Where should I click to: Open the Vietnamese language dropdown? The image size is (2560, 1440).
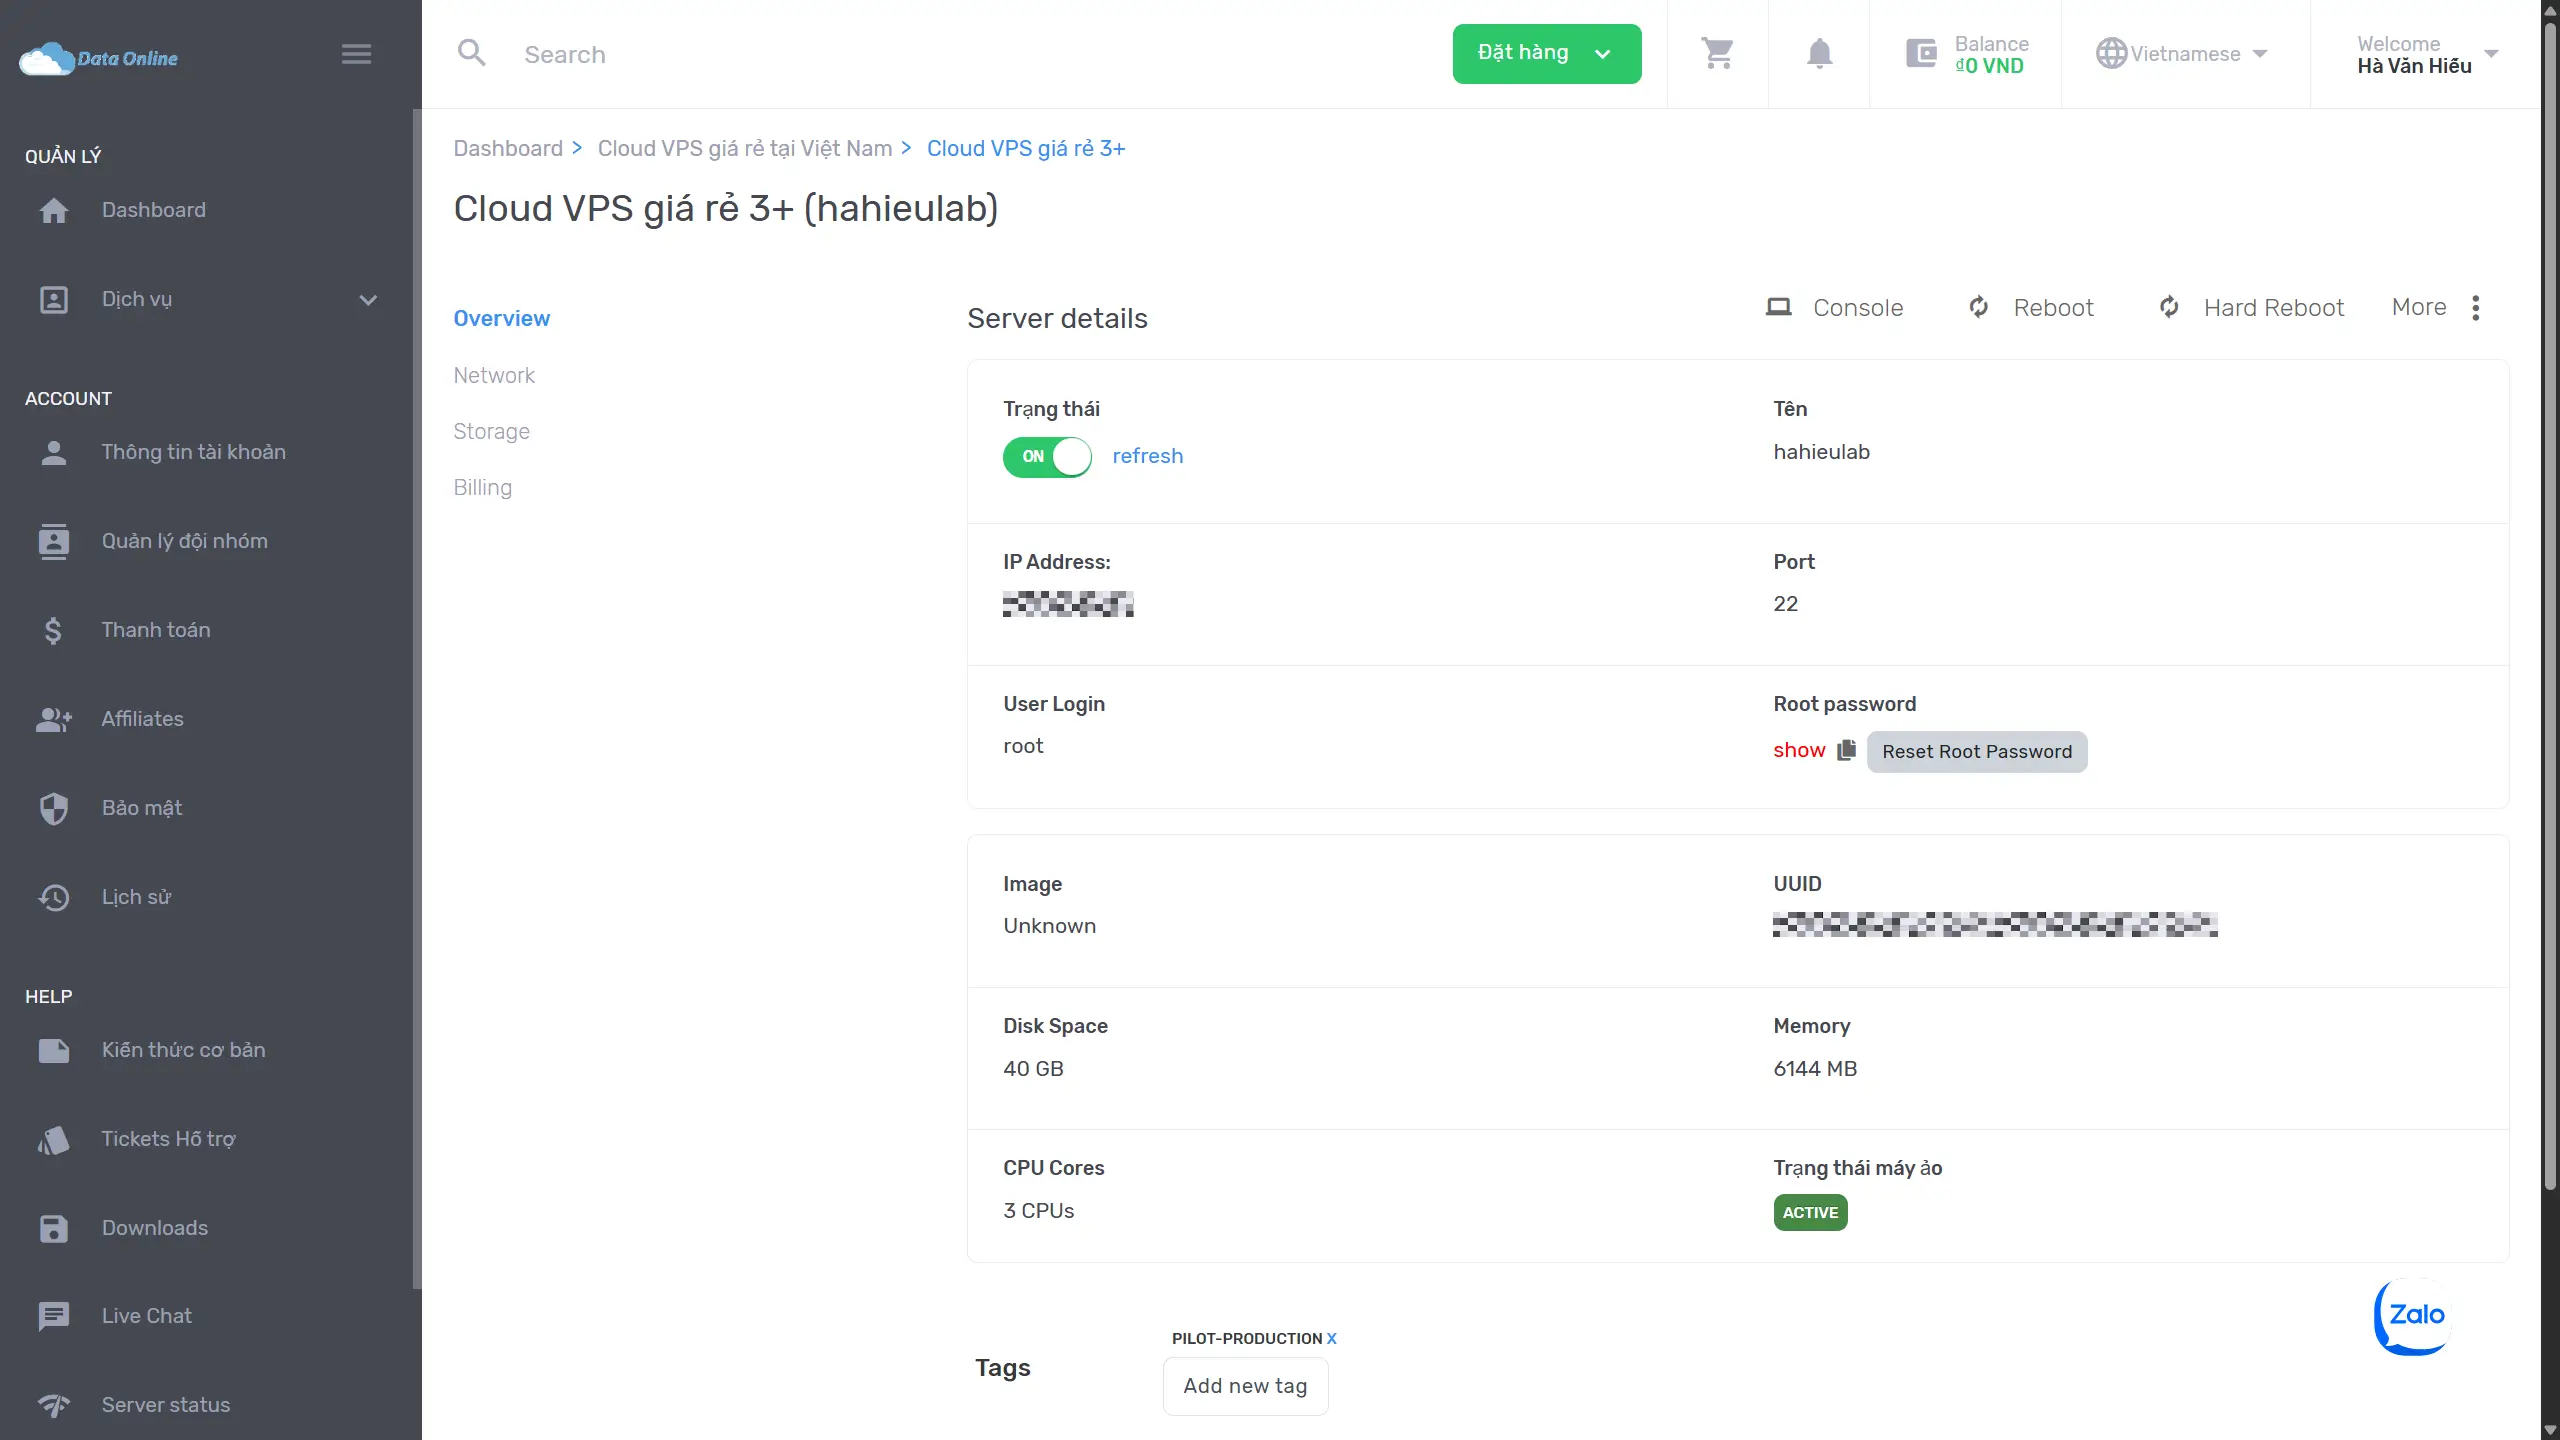[2183, 53]
